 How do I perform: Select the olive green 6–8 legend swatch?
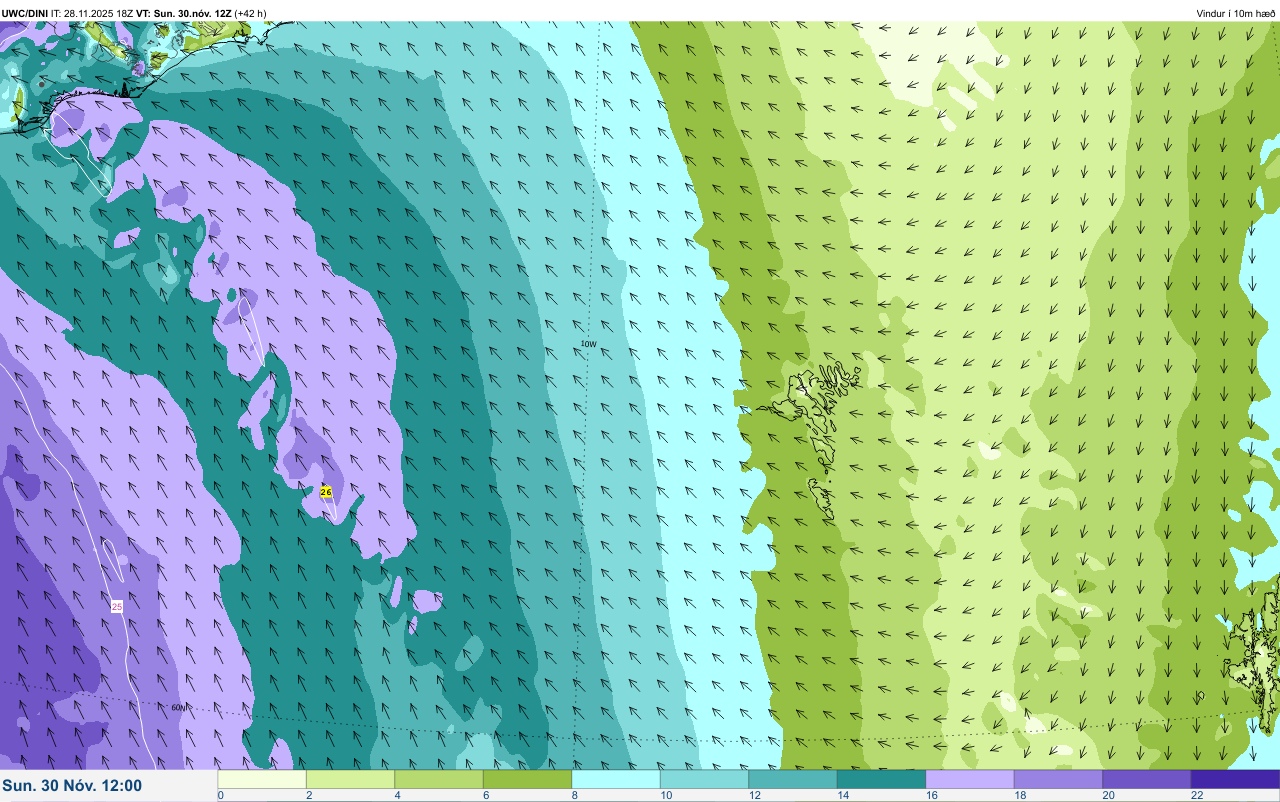click(527, 779)
